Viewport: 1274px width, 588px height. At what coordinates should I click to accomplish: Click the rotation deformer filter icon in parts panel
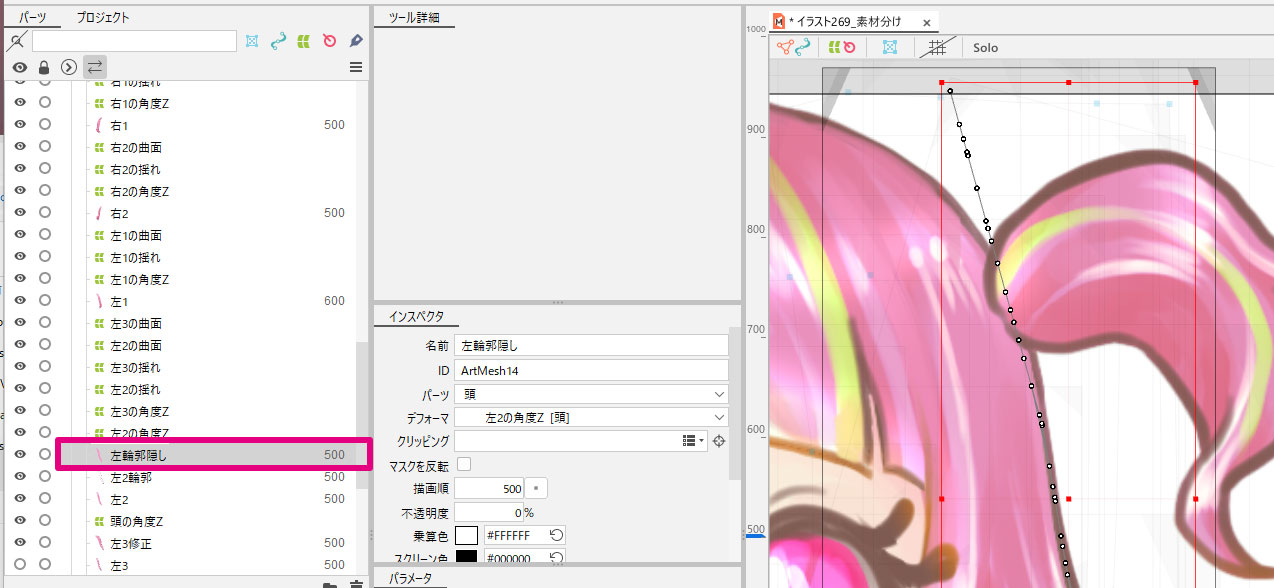coord(329,41)
